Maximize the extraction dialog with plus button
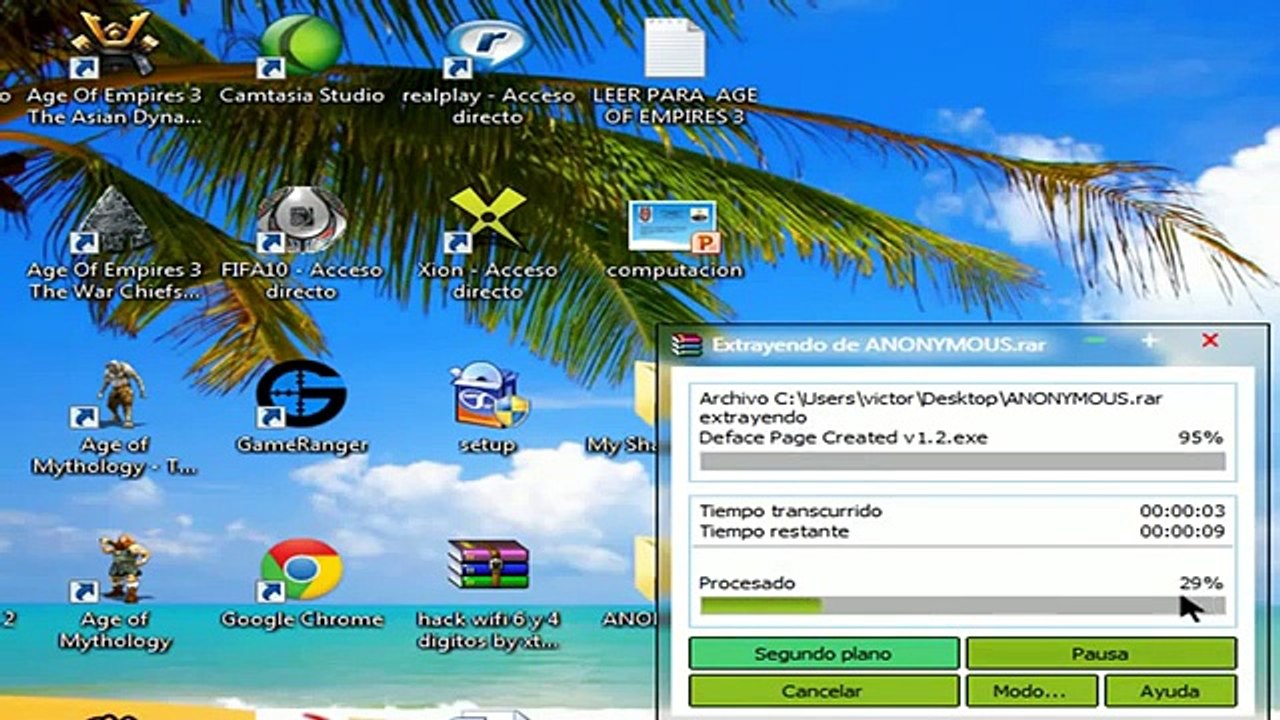Screen dimensions: 1280x720 (x=1150, y=341)
